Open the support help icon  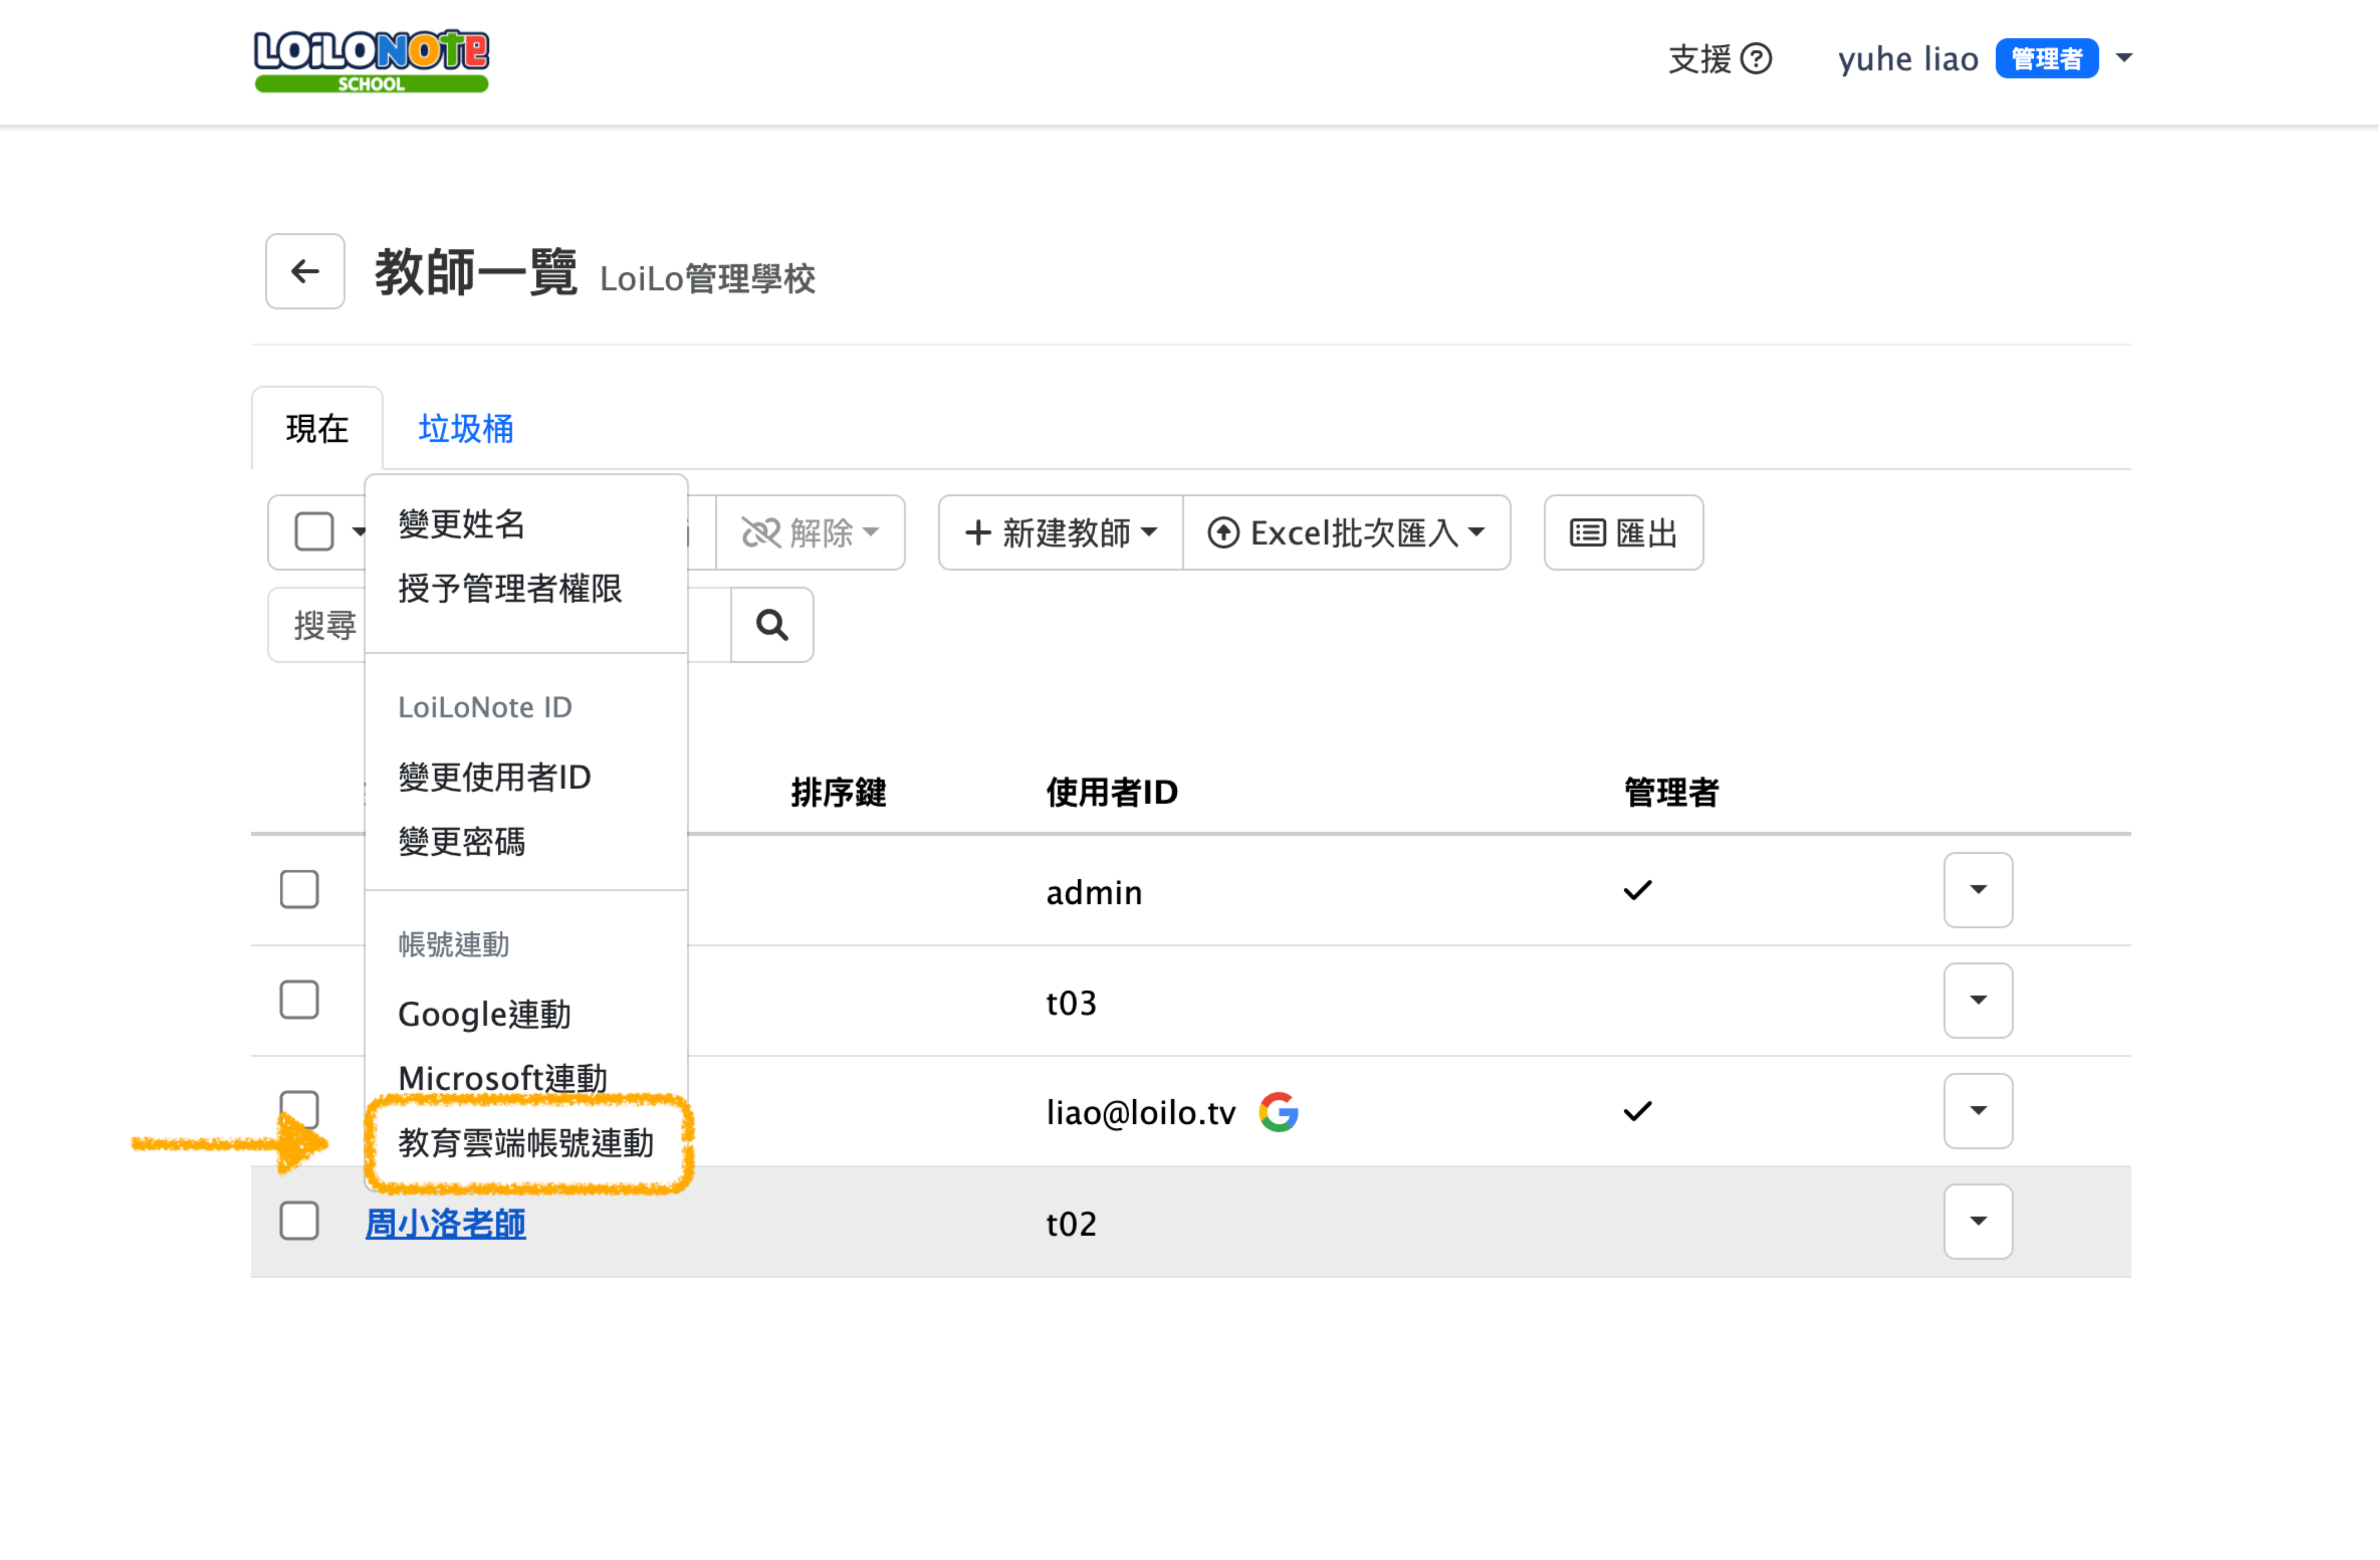(1757, 59)
